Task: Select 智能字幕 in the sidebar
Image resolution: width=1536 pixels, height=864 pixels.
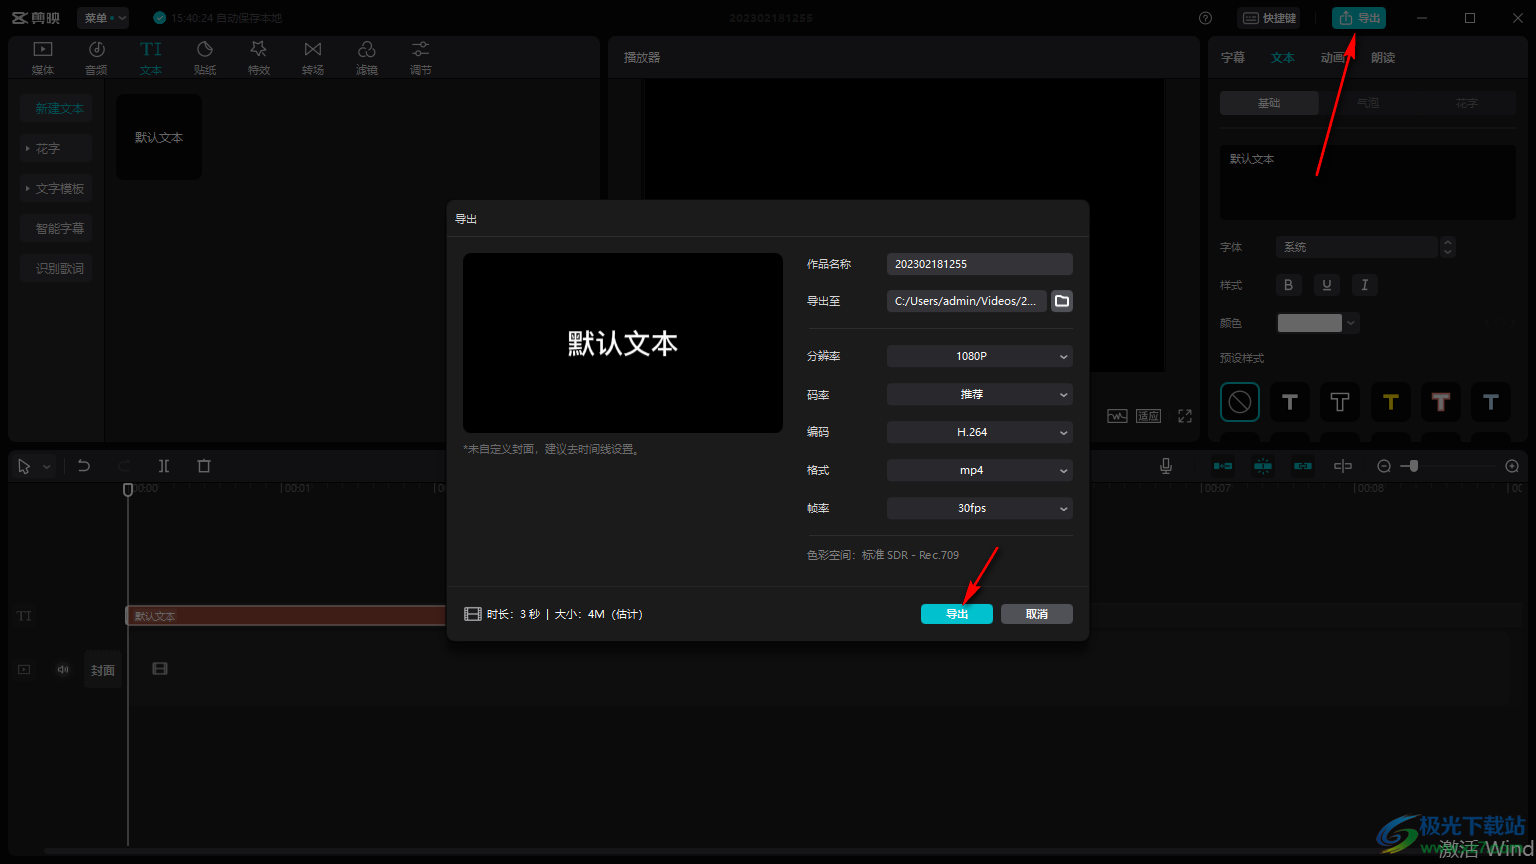Action: point(57,228)
